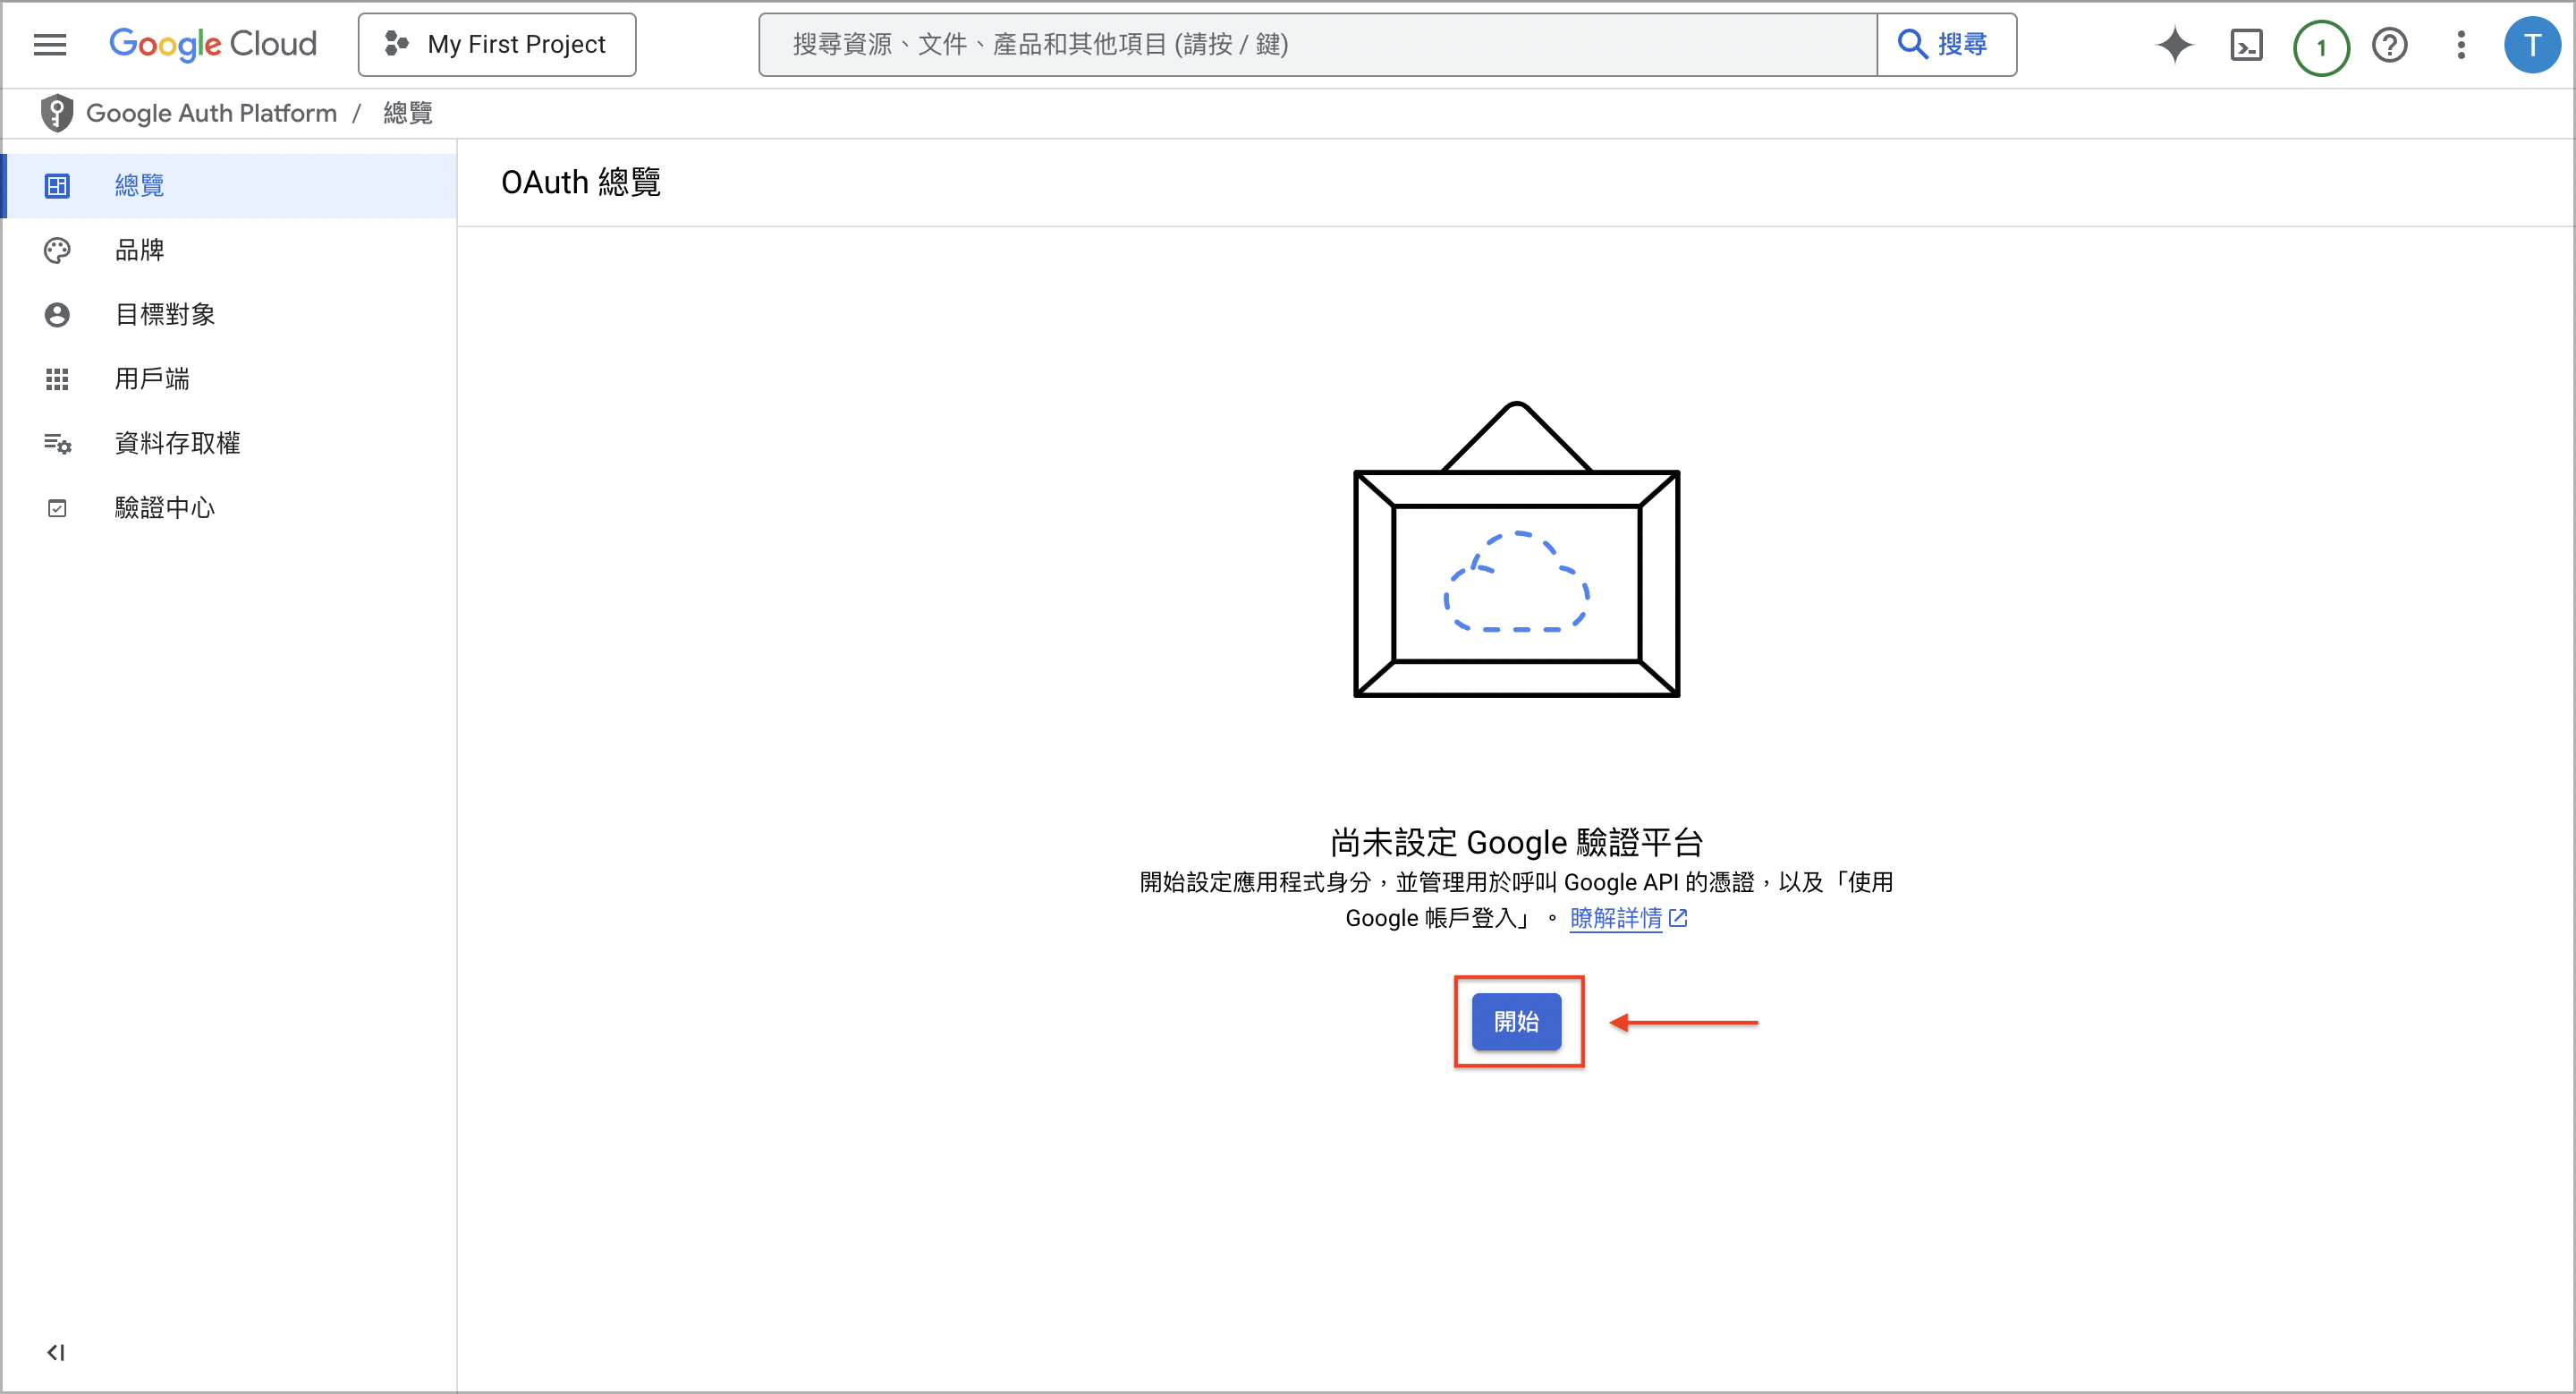Click the 搜尋 search button
The width and height of the screenshot is (2576, 1394).
point(1946,44)
